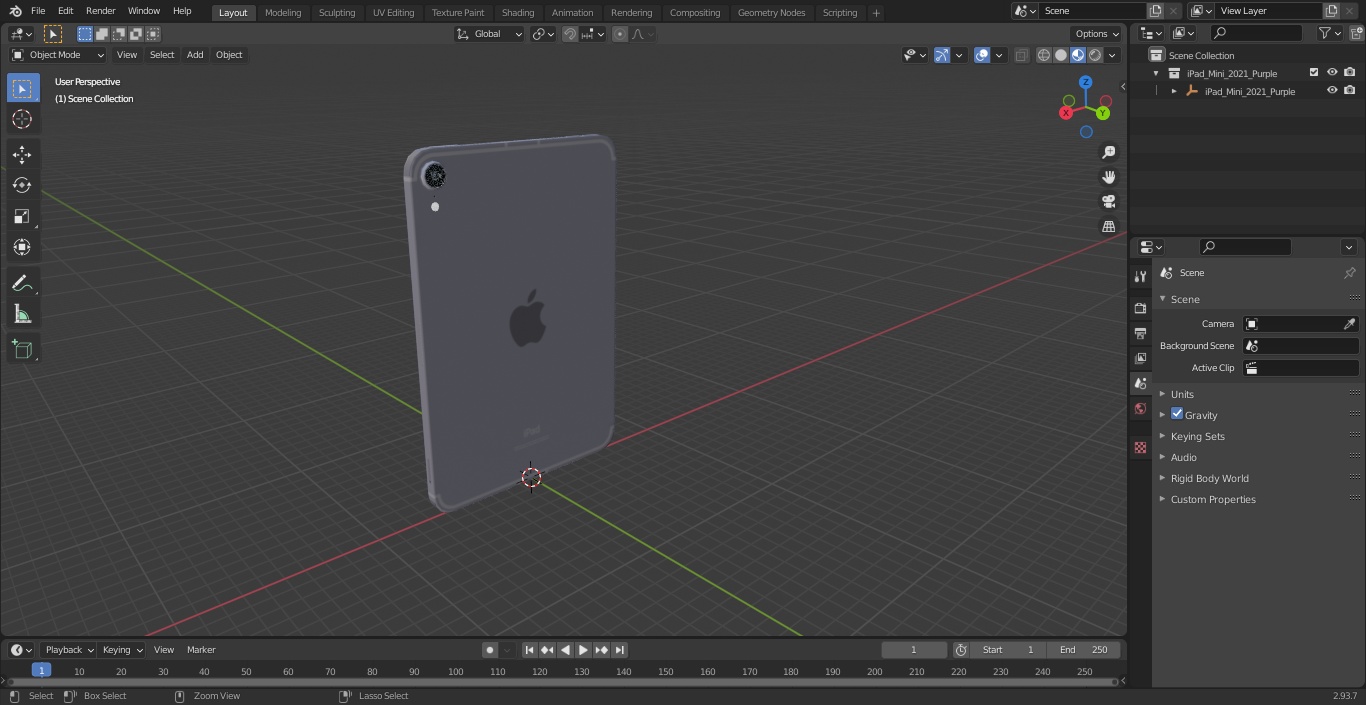This screenshot has width=1366, height=705.
Task: Toggle camera view with camera icon
Action: [1108, 201]
